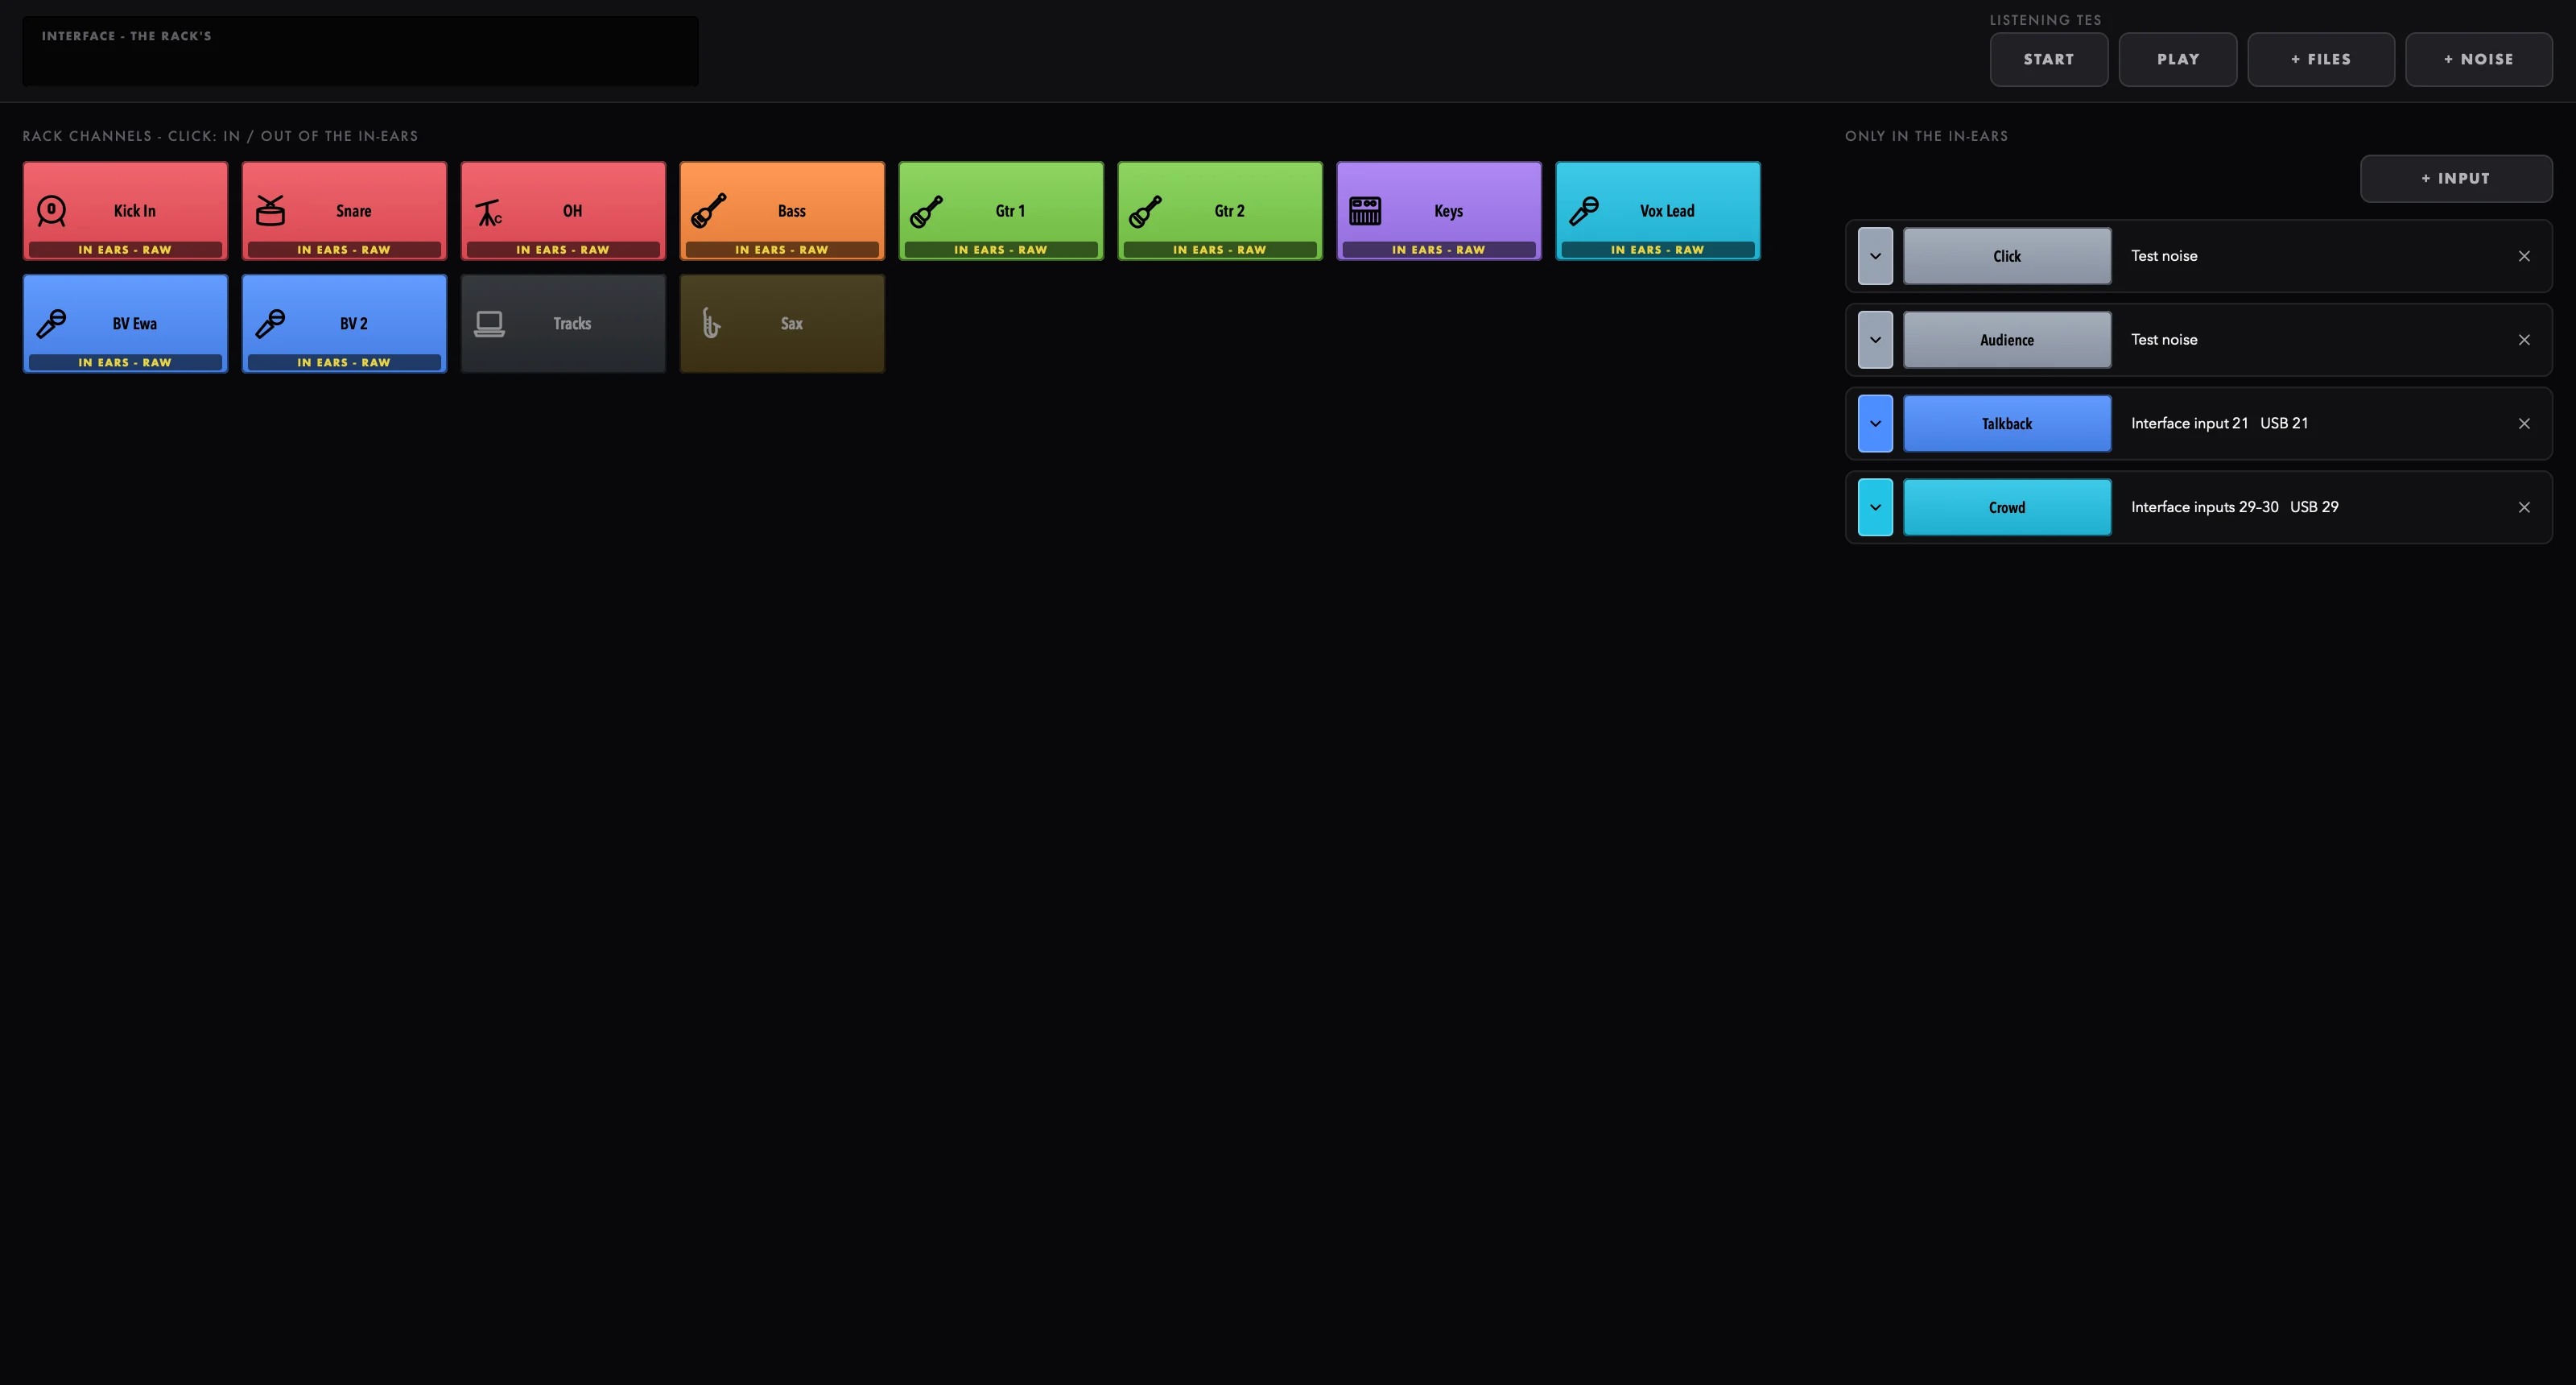The width and height of the screenshot is (2576, 1385).
Task: Expand the Click row chevron
Action: coord(1875,256)
